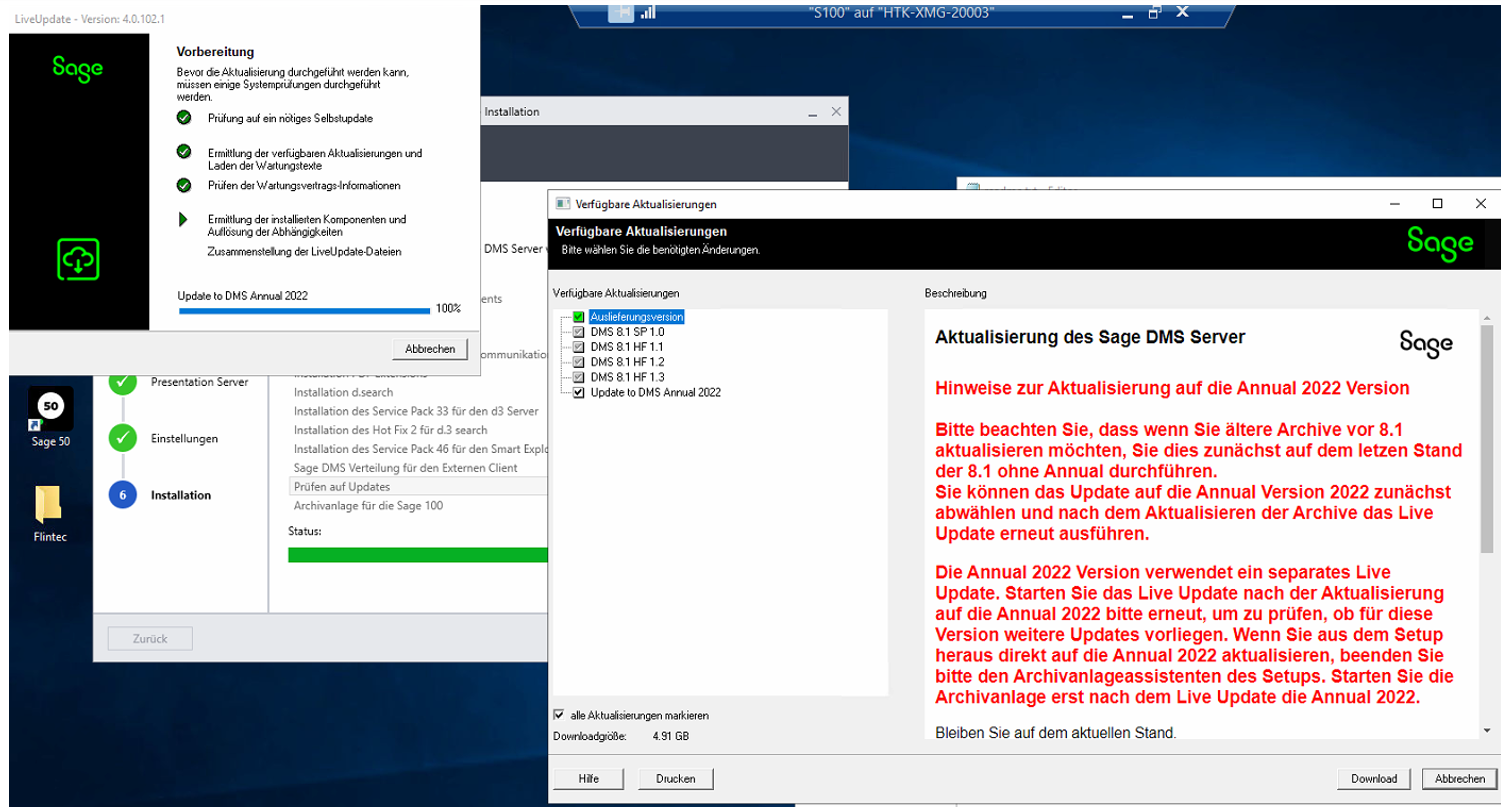Select the DMS 8.1 HF 1.2 tree entry
Viewport: 1501px width, 807px height.
click(627, 362)
